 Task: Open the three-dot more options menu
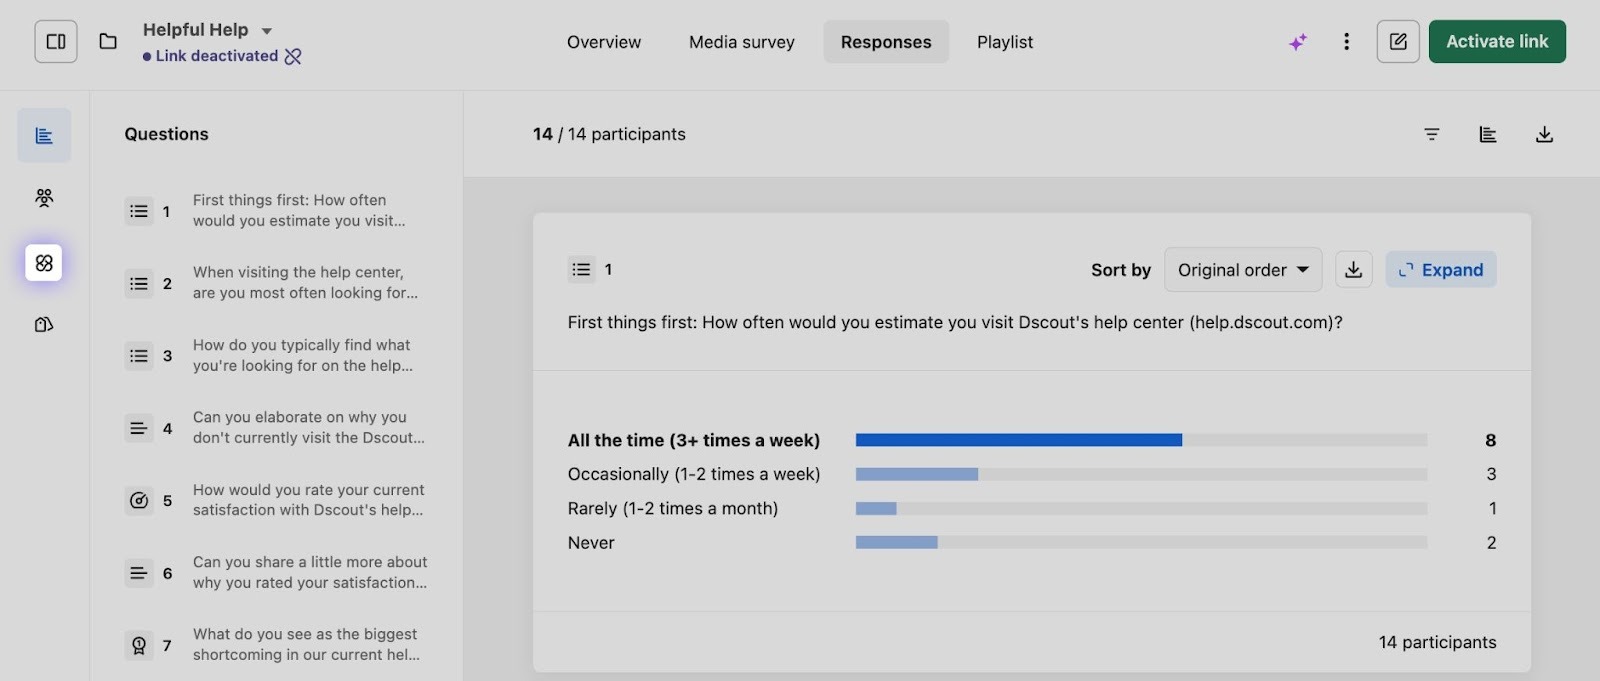coord(1347,42)
